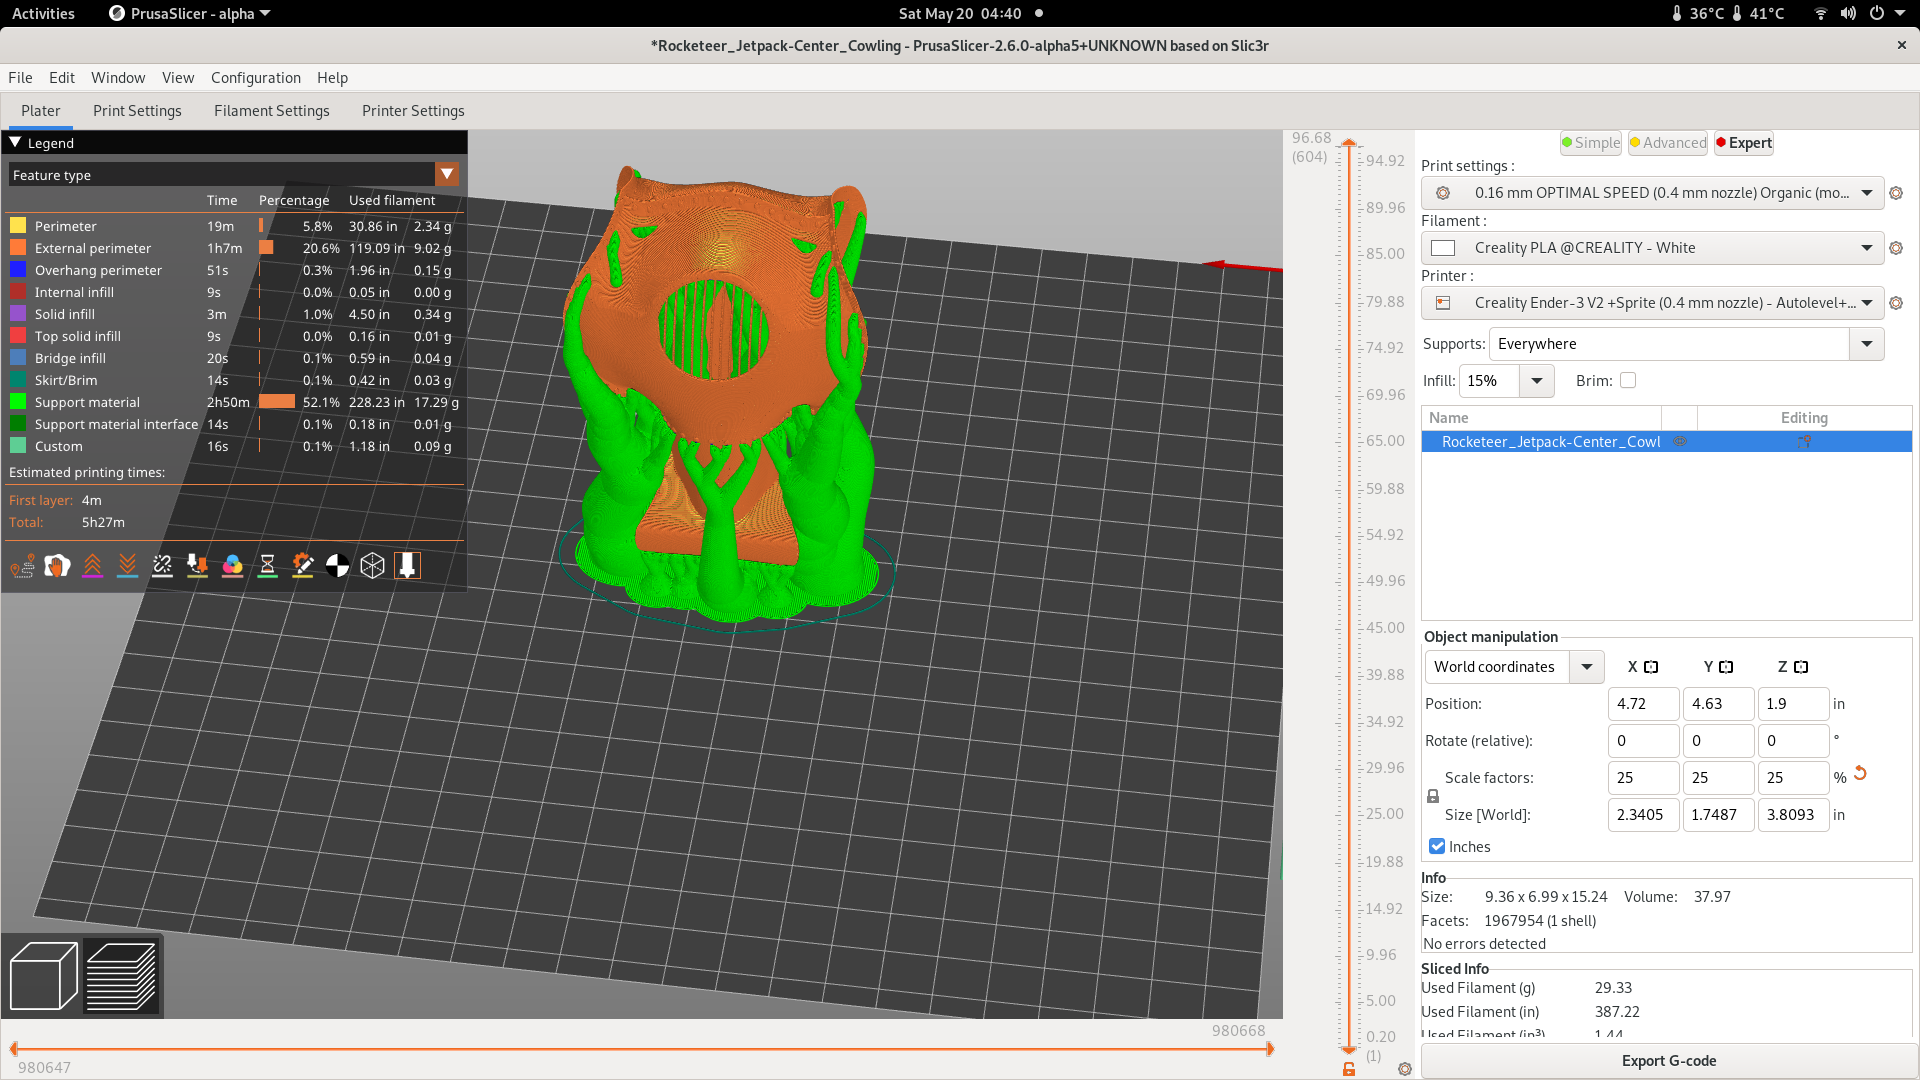This screenshot has width=1920, height=1080.
Task: Select Advanced mode
Action: [x=1668, y=143]
